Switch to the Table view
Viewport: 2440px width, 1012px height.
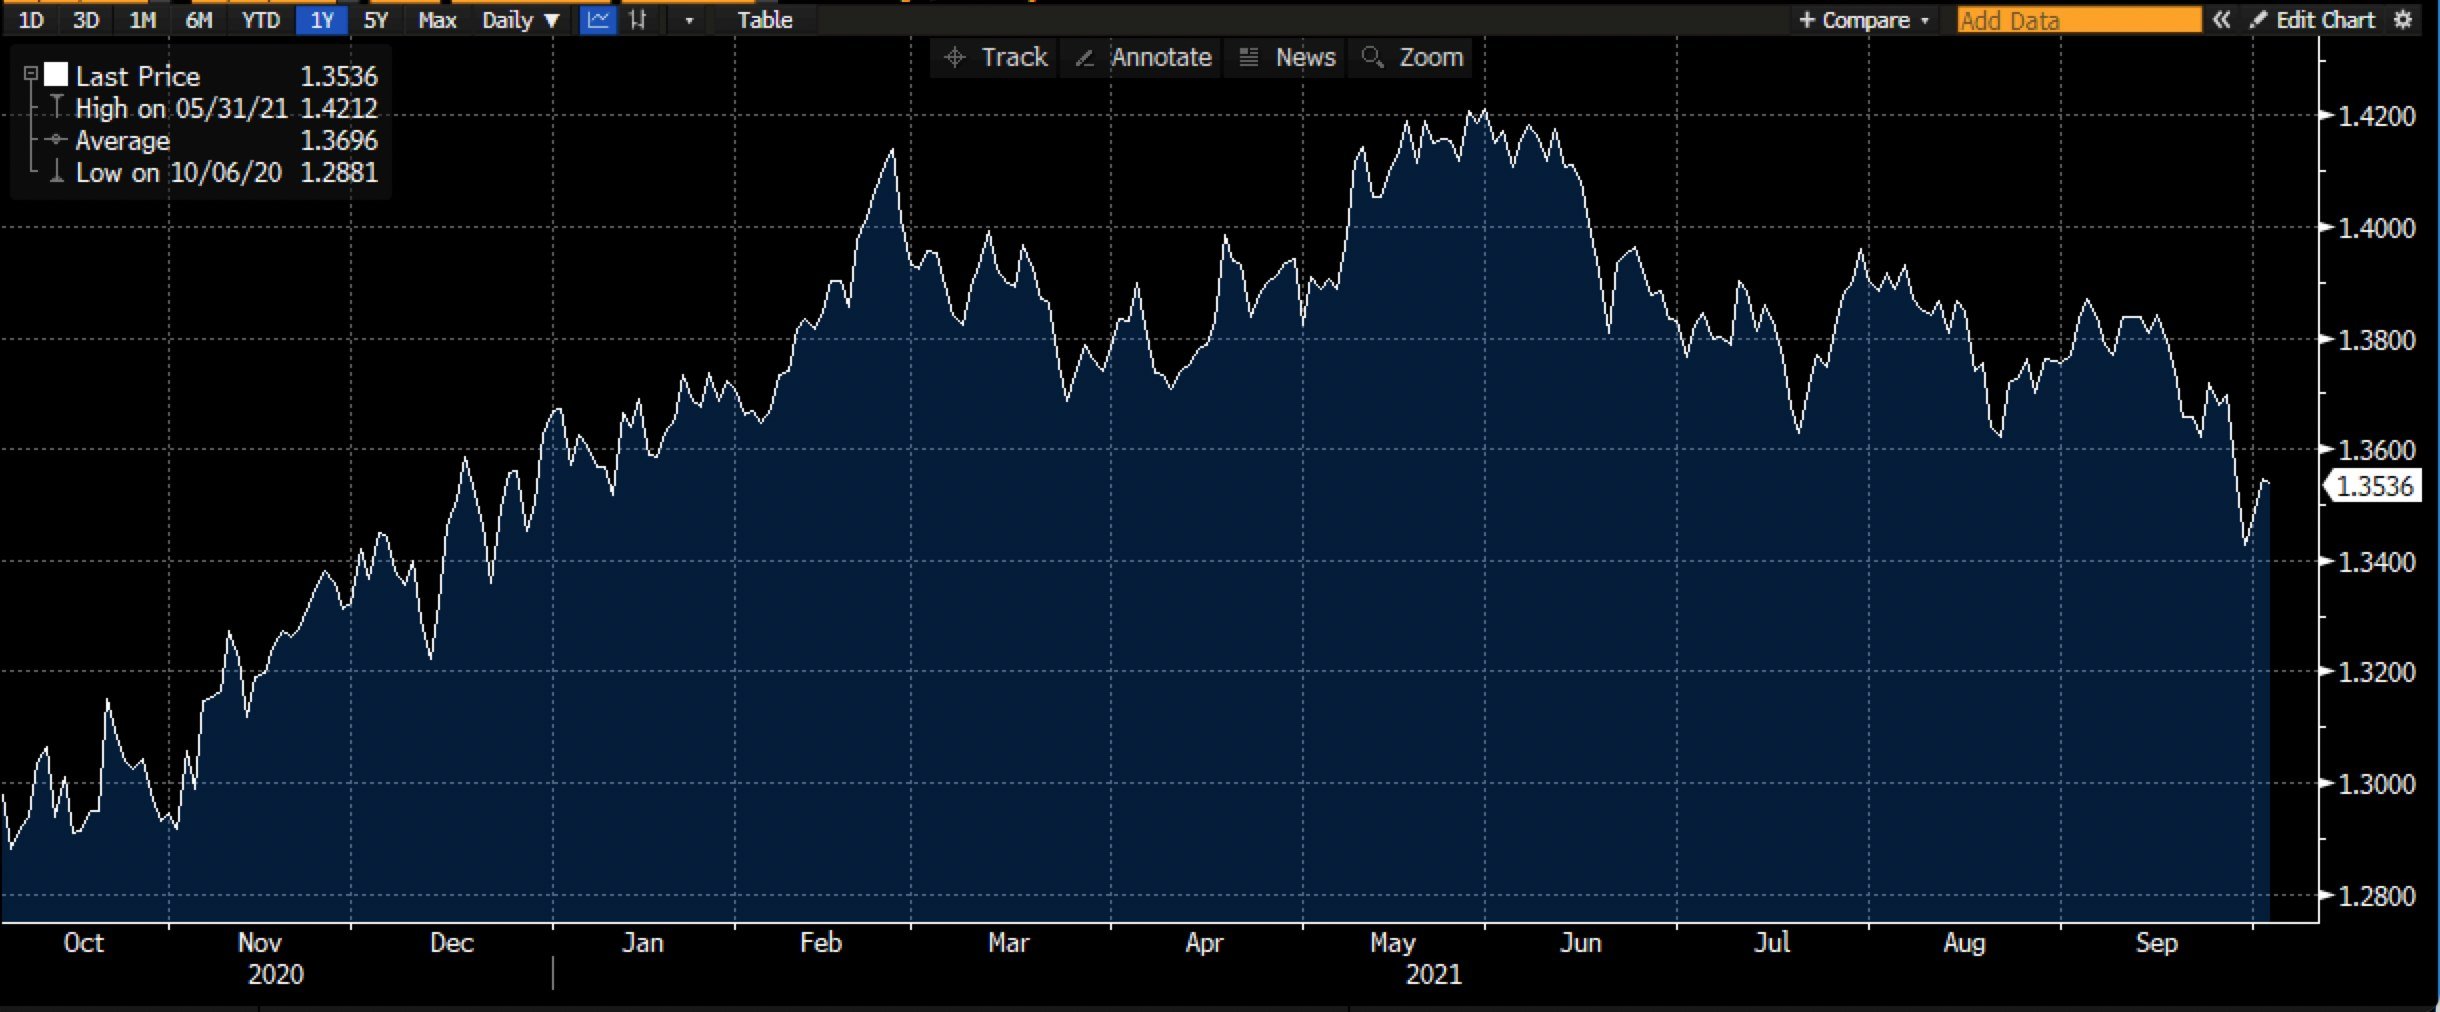(763, 20)
